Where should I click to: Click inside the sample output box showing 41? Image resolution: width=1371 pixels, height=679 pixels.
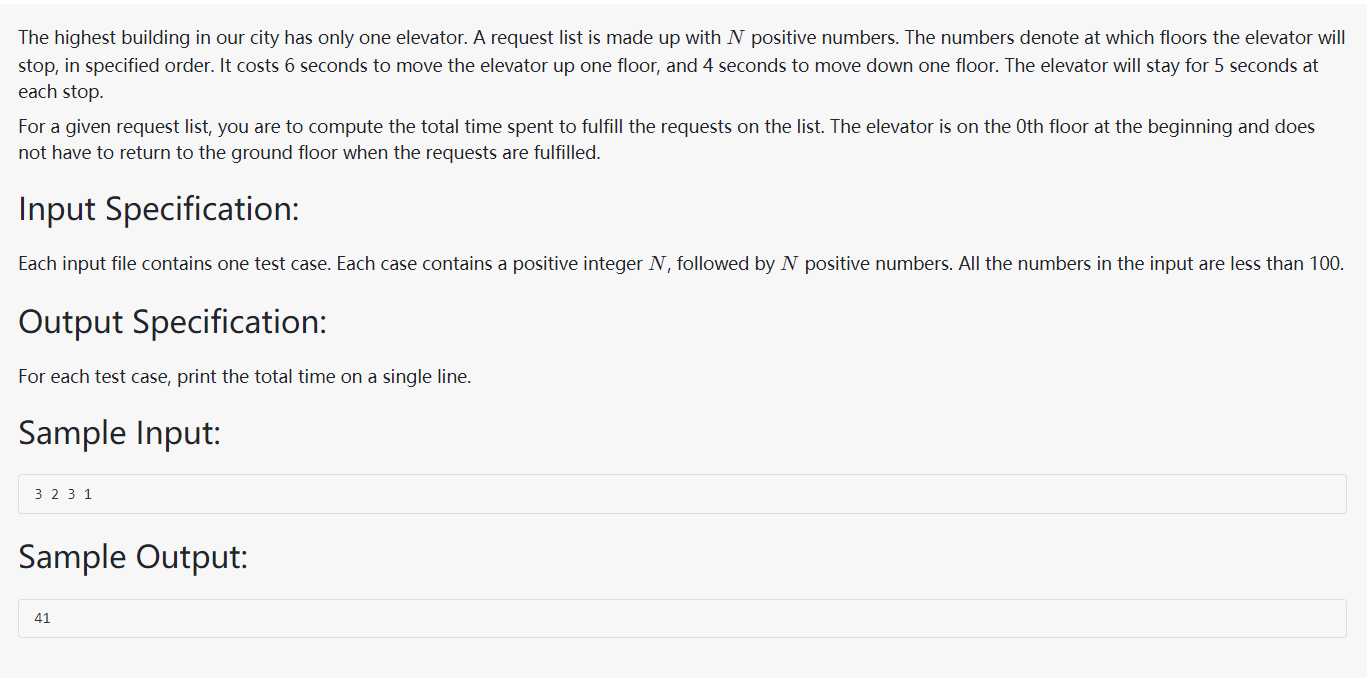coord(682,618)
